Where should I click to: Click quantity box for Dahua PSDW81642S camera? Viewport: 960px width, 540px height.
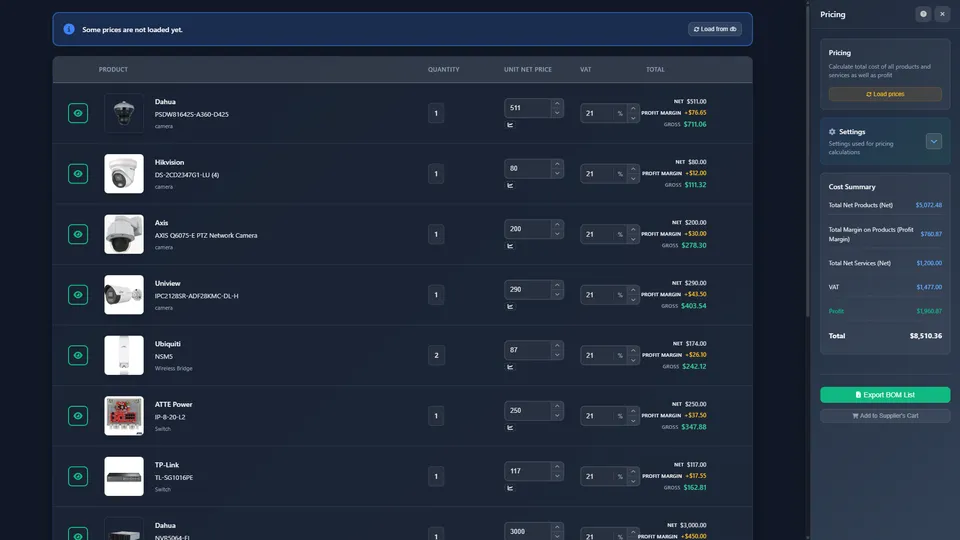pos(436,113)
